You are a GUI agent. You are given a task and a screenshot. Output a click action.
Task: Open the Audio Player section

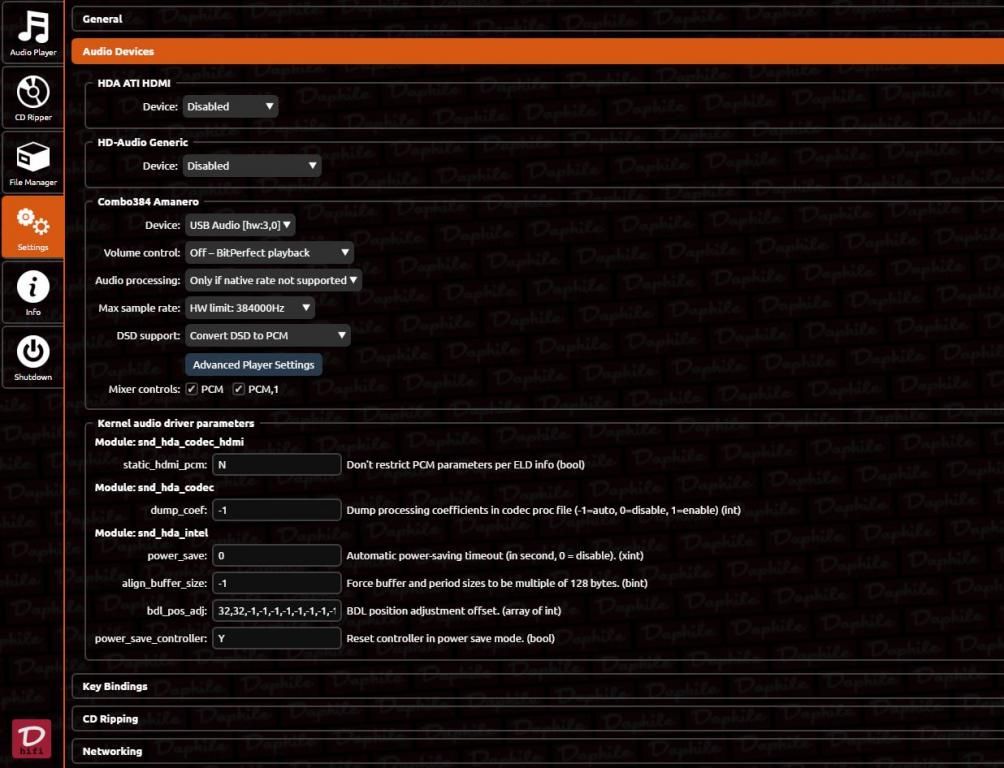[x=33, y=32]
